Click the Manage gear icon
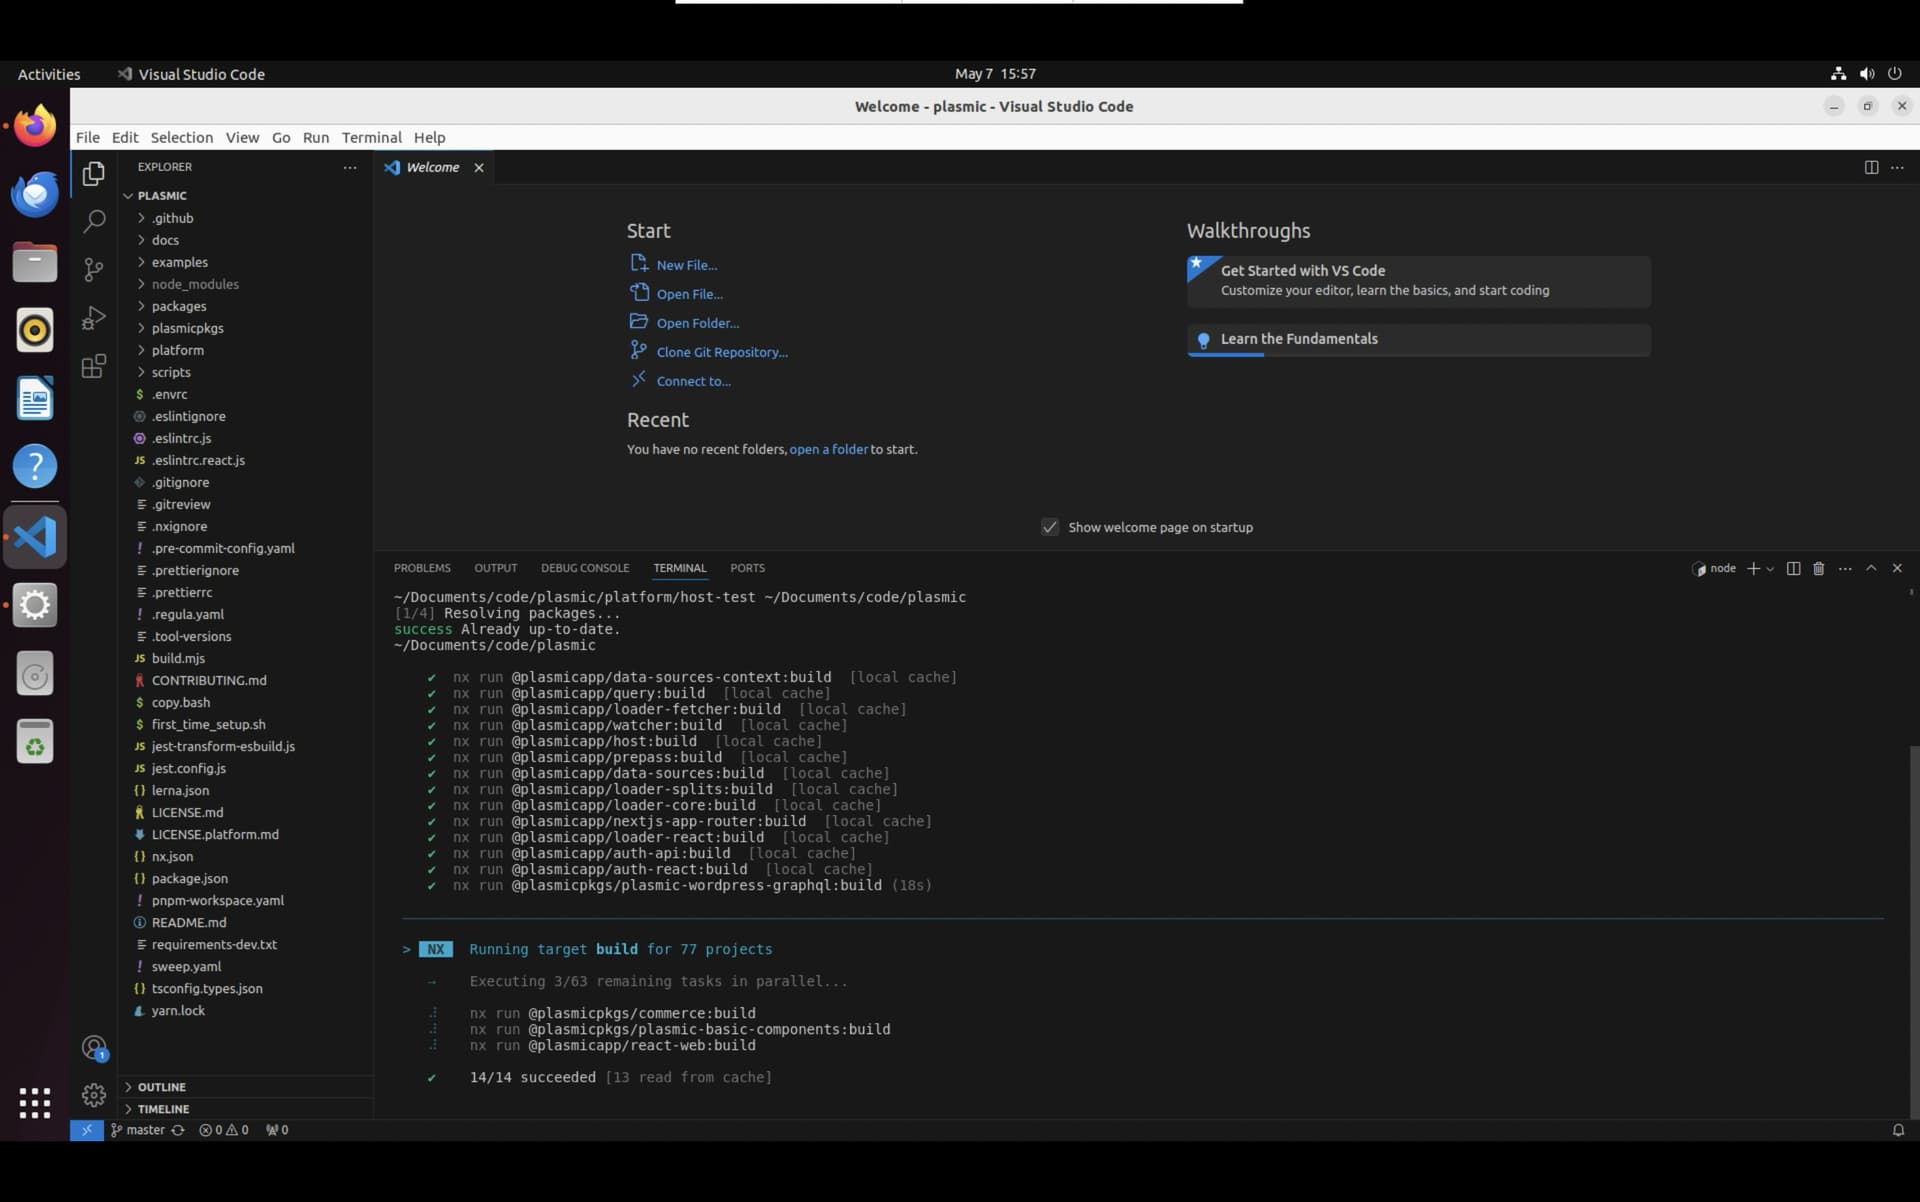 (94, 1095)
